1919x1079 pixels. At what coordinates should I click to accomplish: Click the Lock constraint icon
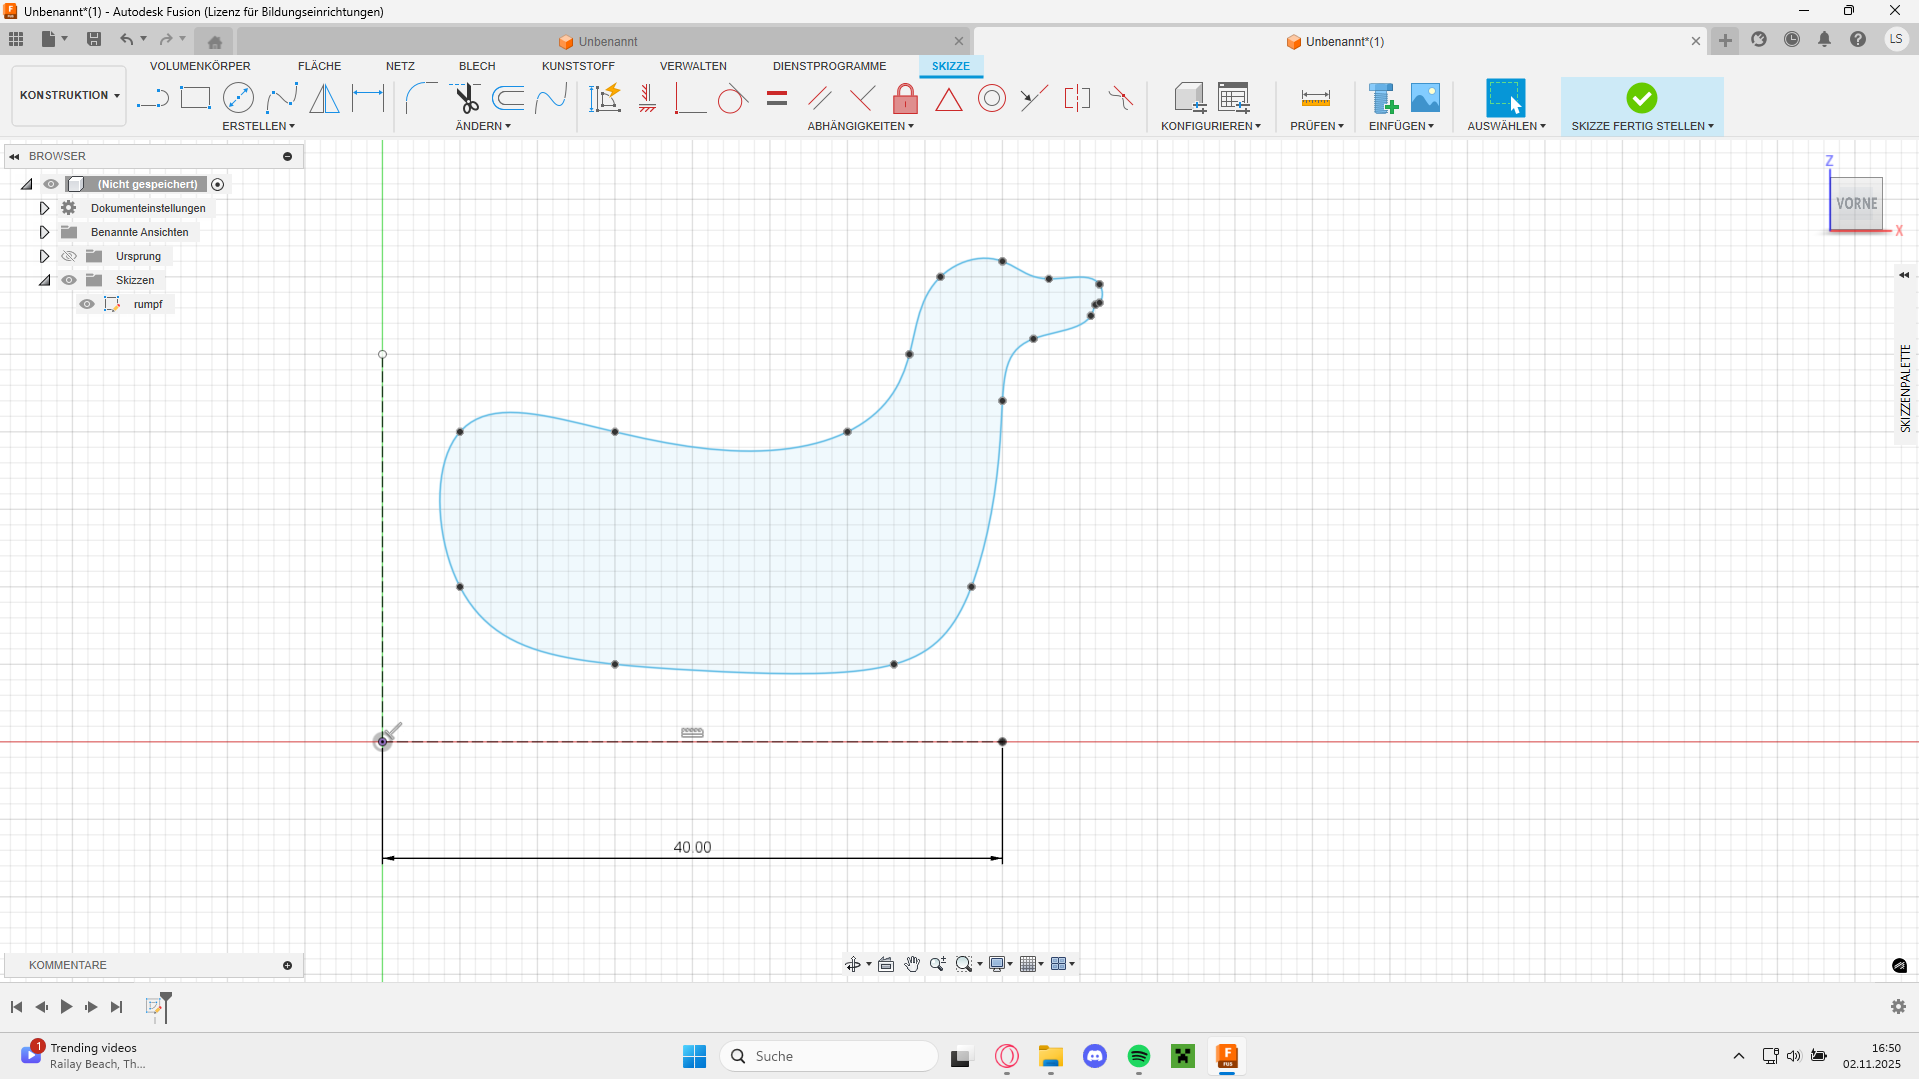coord(905,98)
